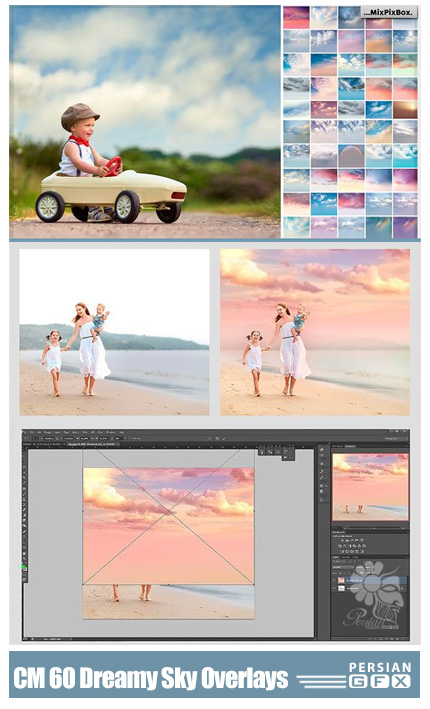Toggle lock position for layer
Viewport: 430px width, 709px height.
(349, 573)
